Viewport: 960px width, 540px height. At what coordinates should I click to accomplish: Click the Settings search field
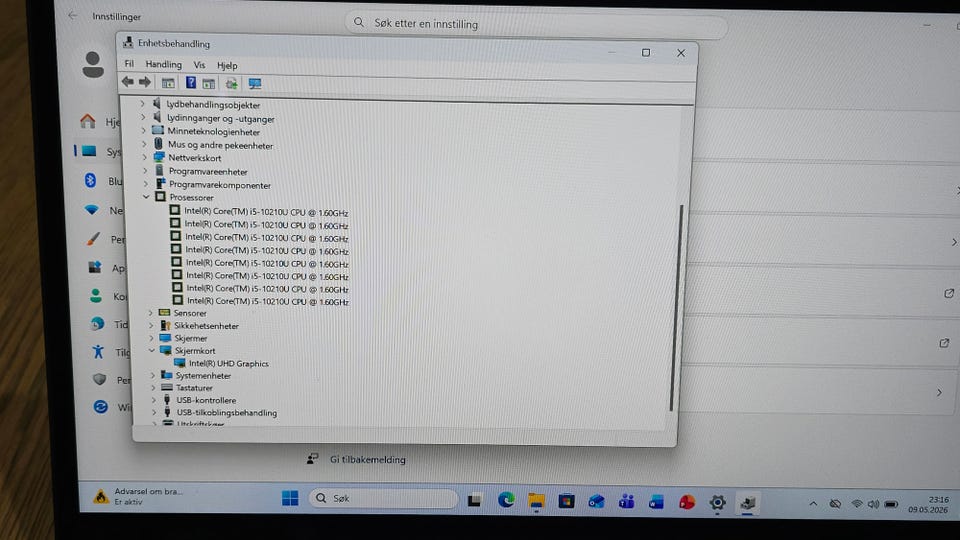pyautogui.click(x=536, y=24)
